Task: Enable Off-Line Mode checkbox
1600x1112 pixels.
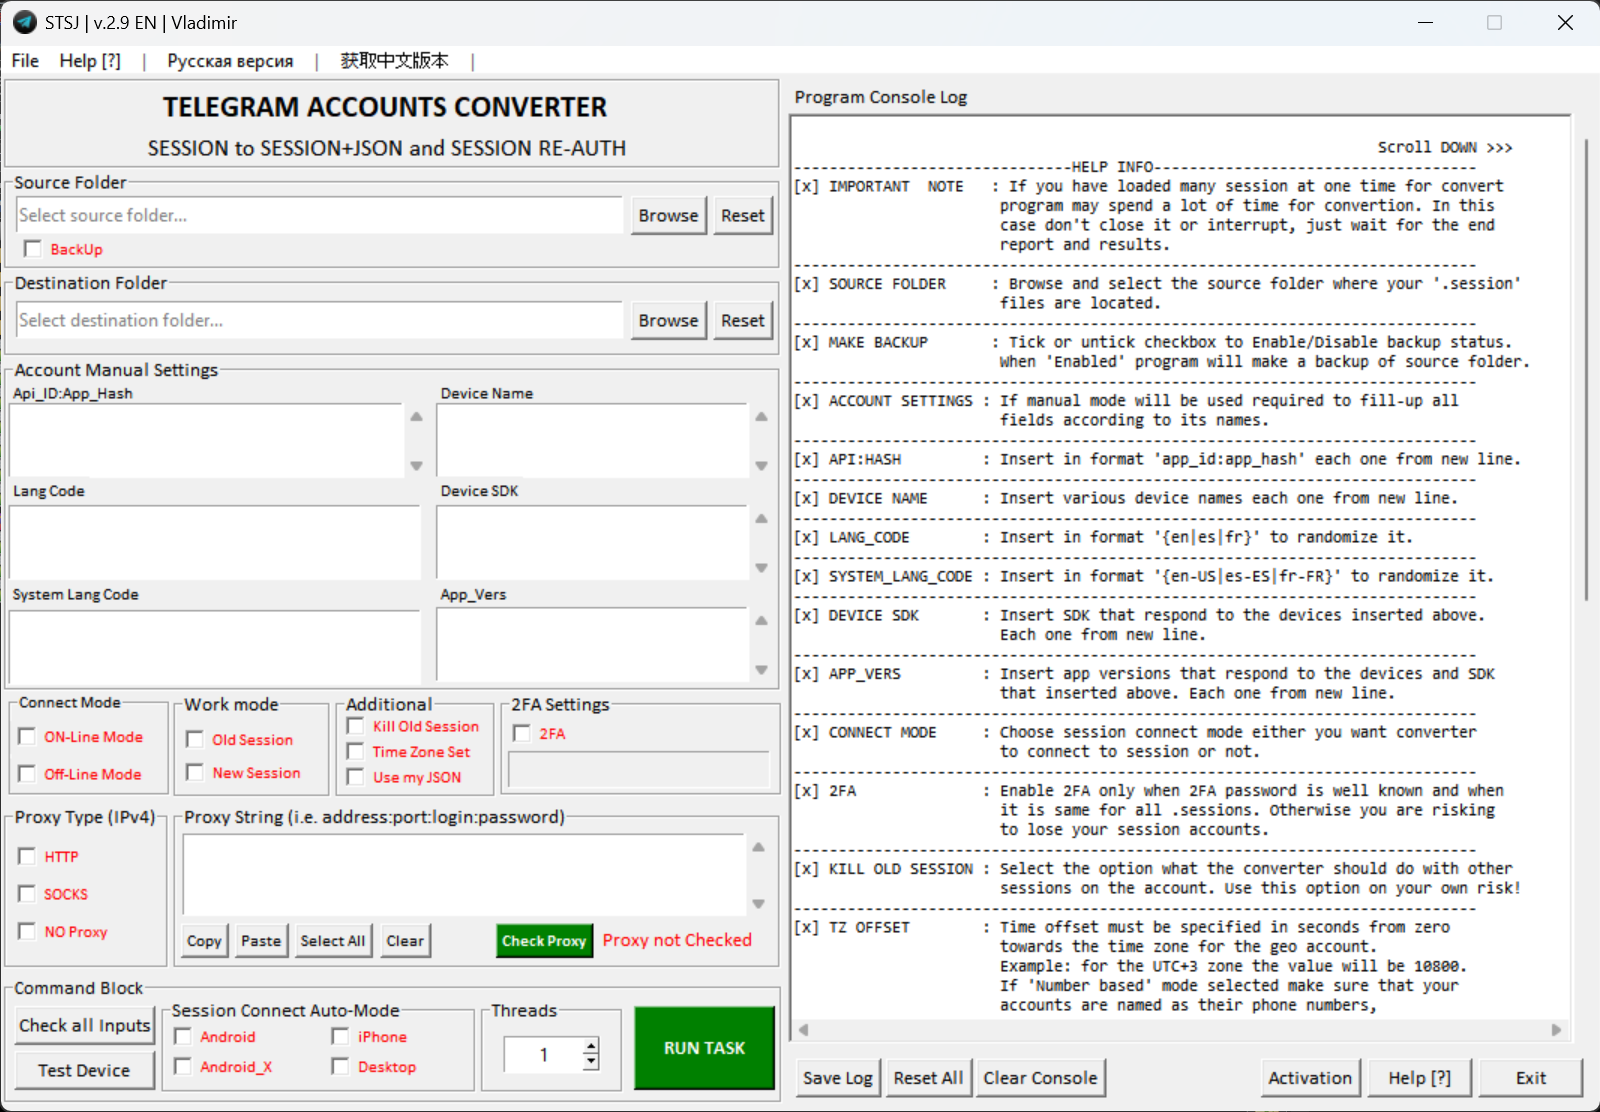Action: (27, 773)
